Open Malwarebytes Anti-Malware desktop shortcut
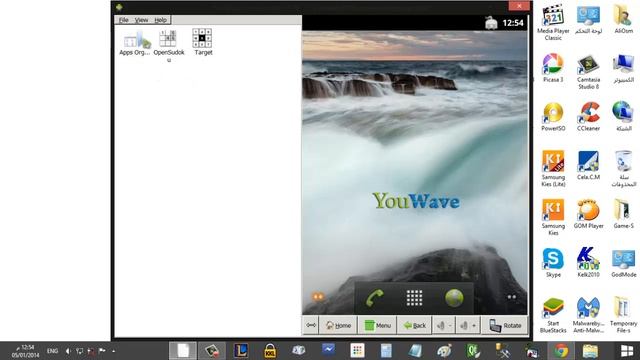The image size is (640, 360). 588,315
